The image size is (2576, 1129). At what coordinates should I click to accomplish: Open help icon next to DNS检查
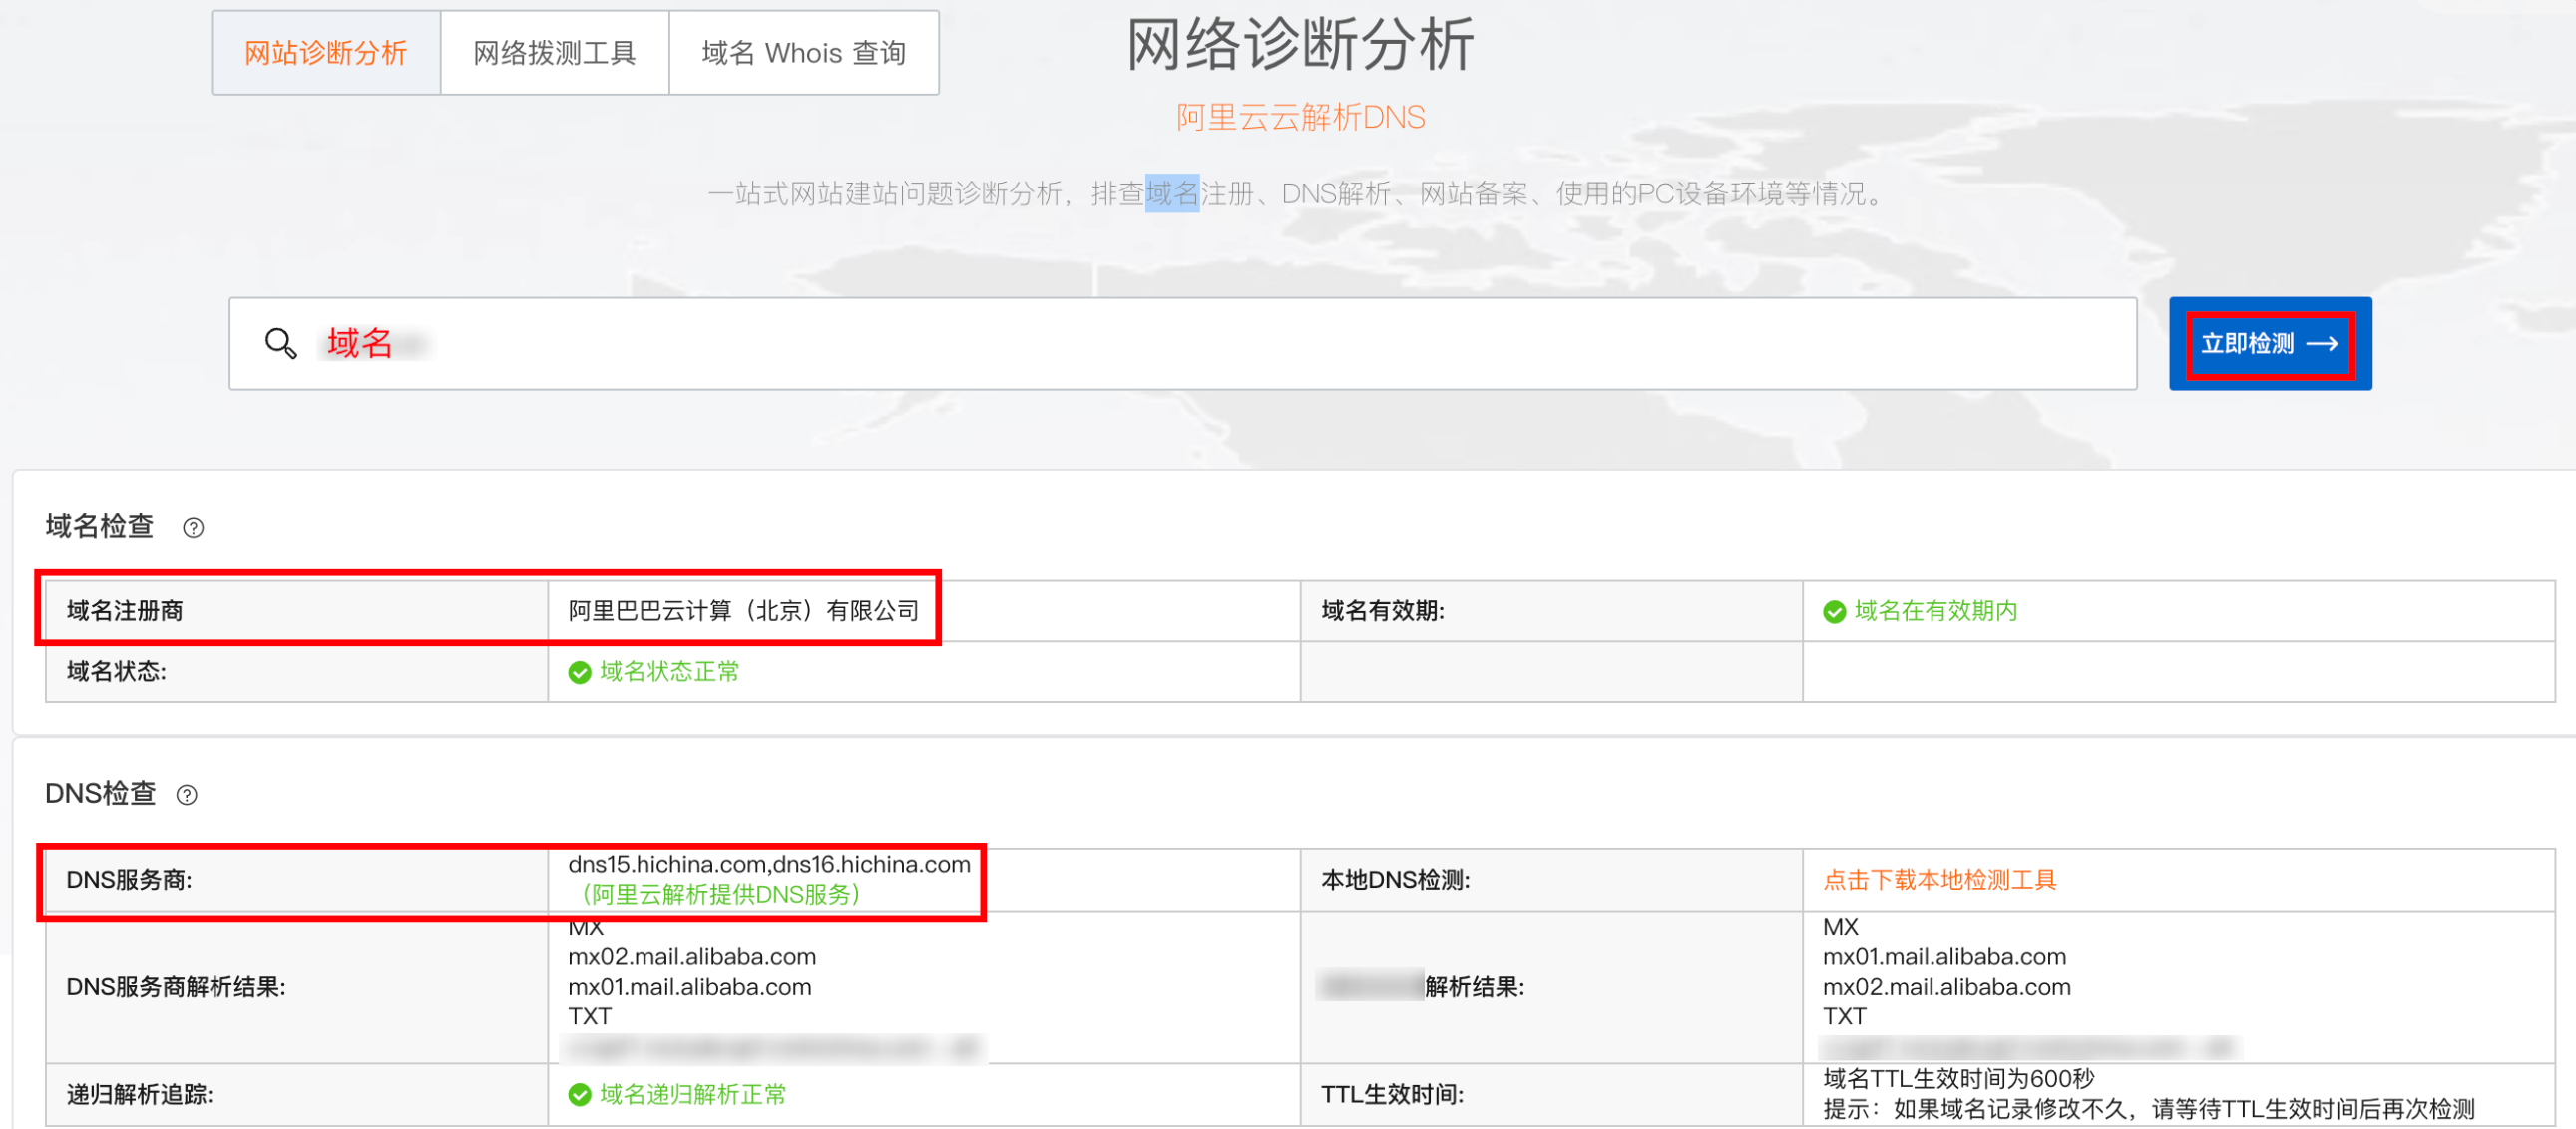(187, 795)
